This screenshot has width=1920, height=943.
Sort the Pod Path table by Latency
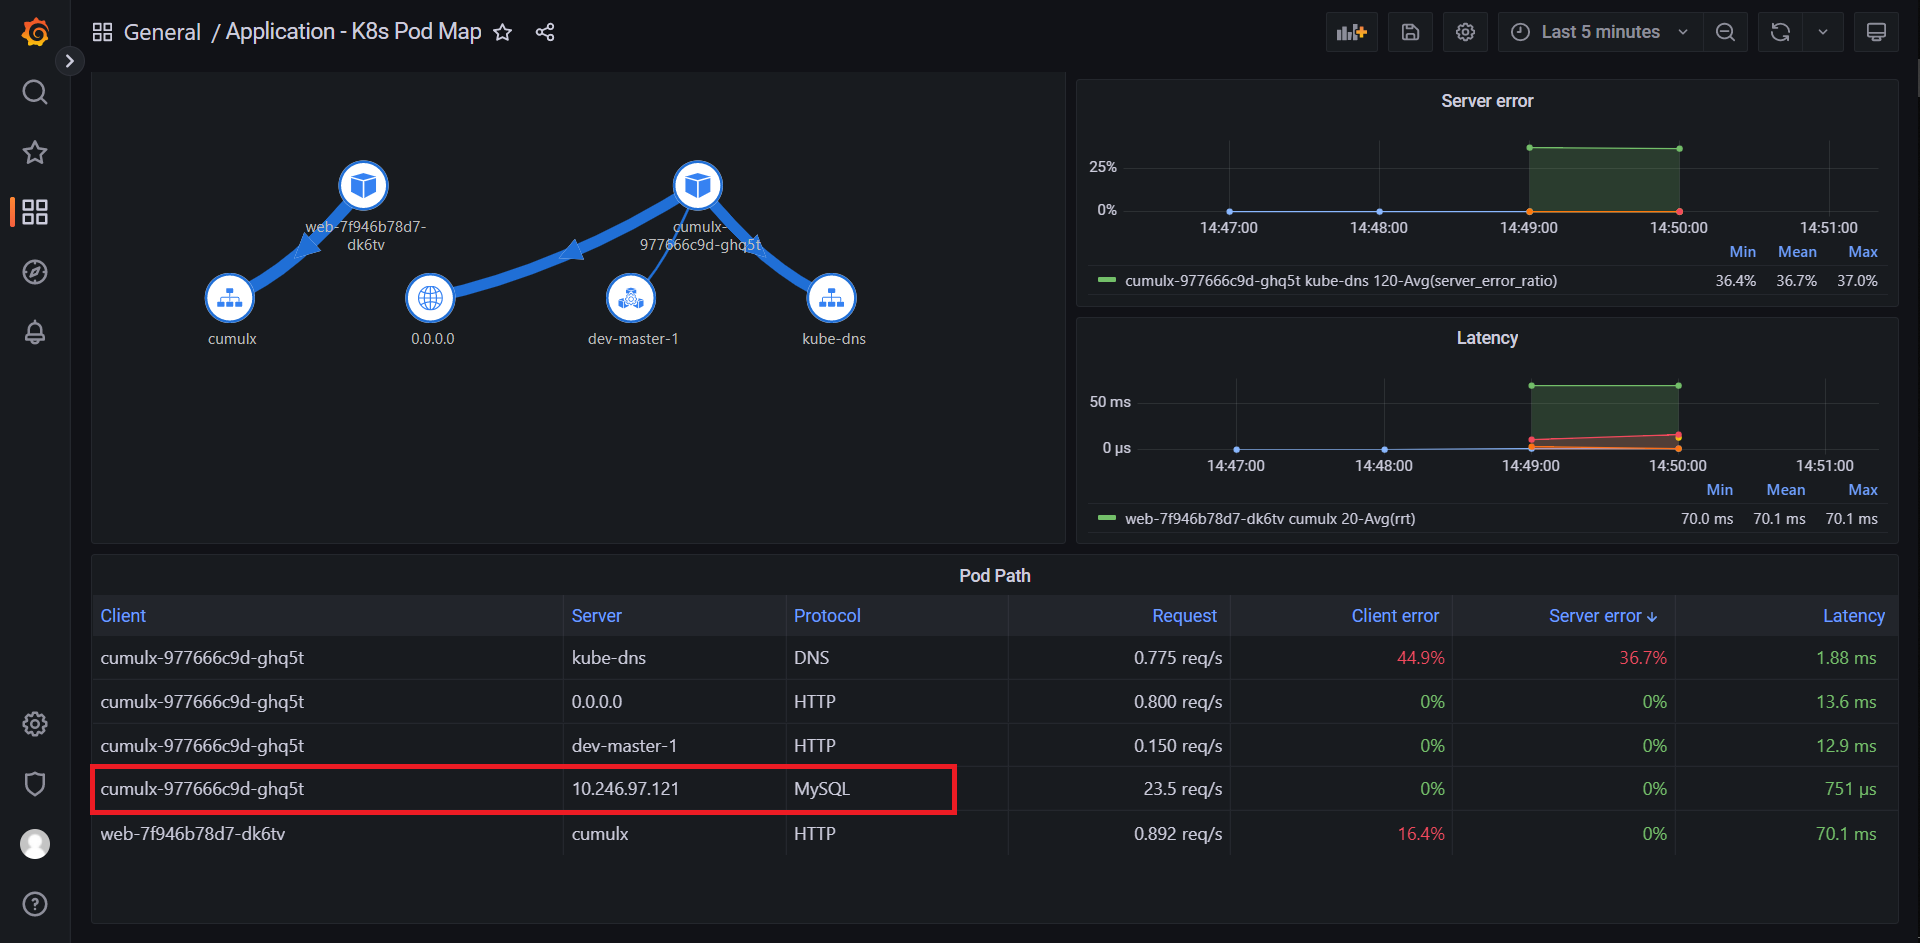[1852, 615]
